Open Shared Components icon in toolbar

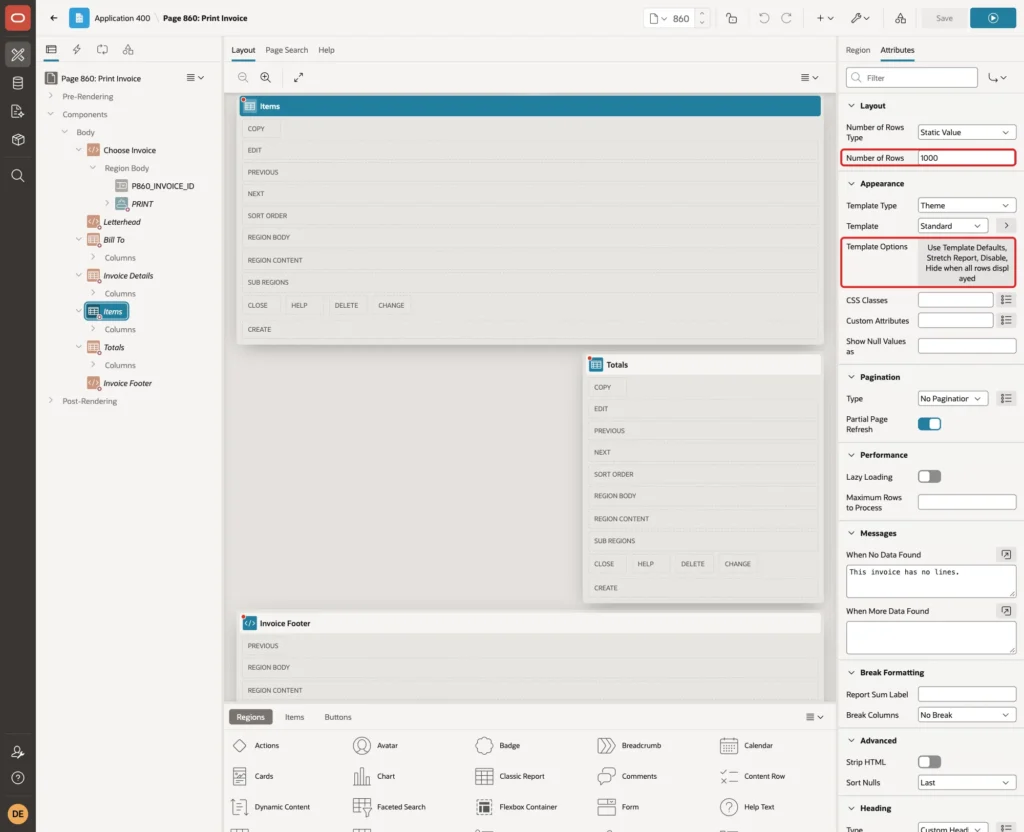pos(901,18)
